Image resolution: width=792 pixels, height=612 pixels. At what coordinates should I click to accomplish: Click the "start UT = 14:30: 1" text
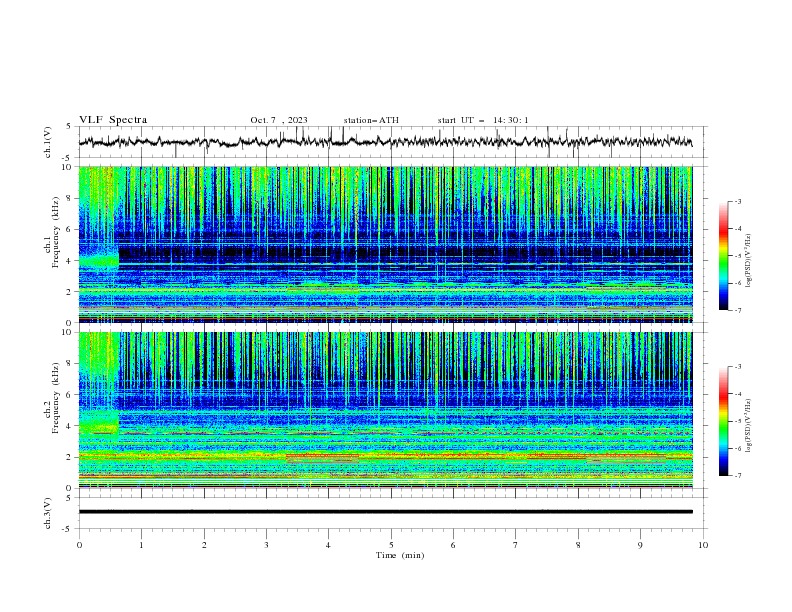tap(483, 120)
